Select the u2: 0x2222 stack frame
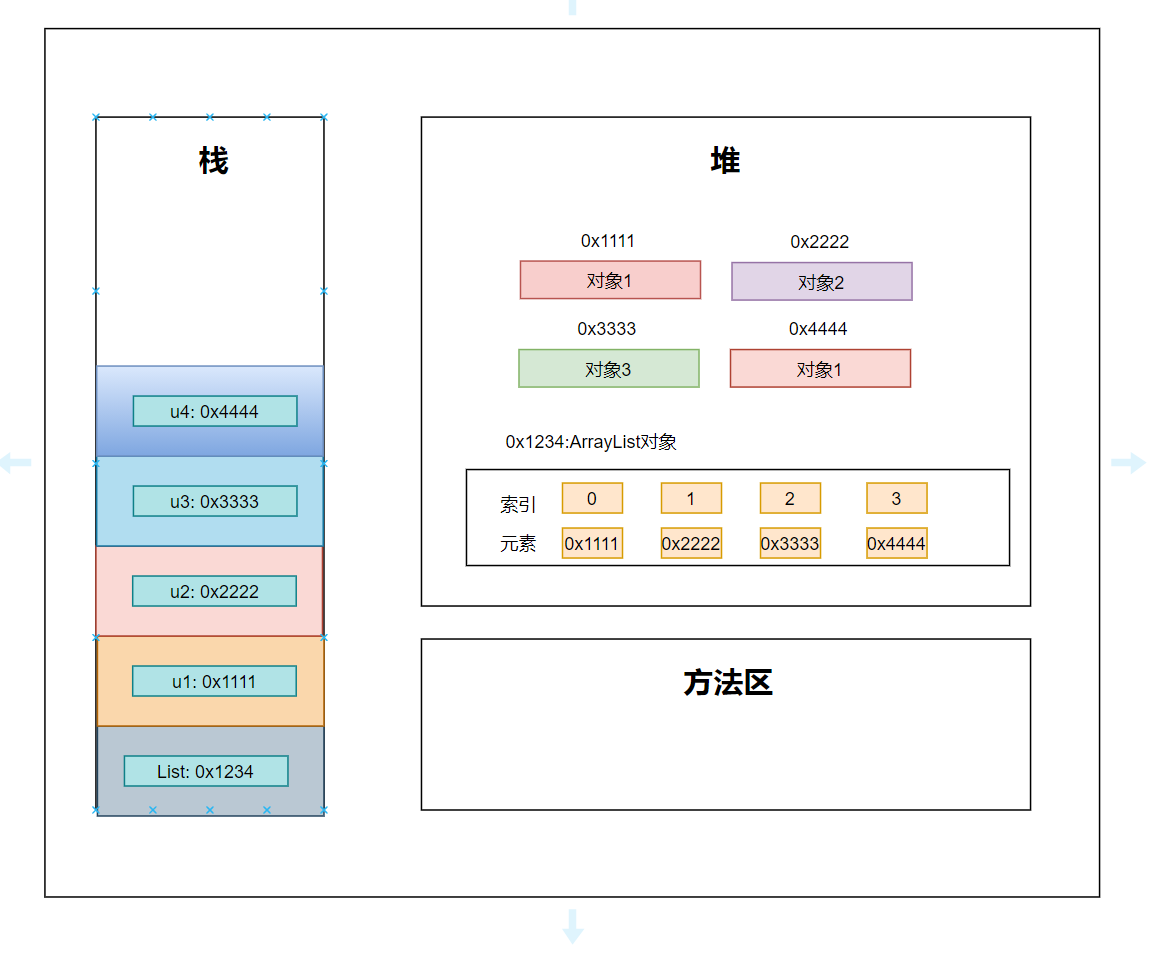This screenshot has width=1159, height=956. (213, 590)
